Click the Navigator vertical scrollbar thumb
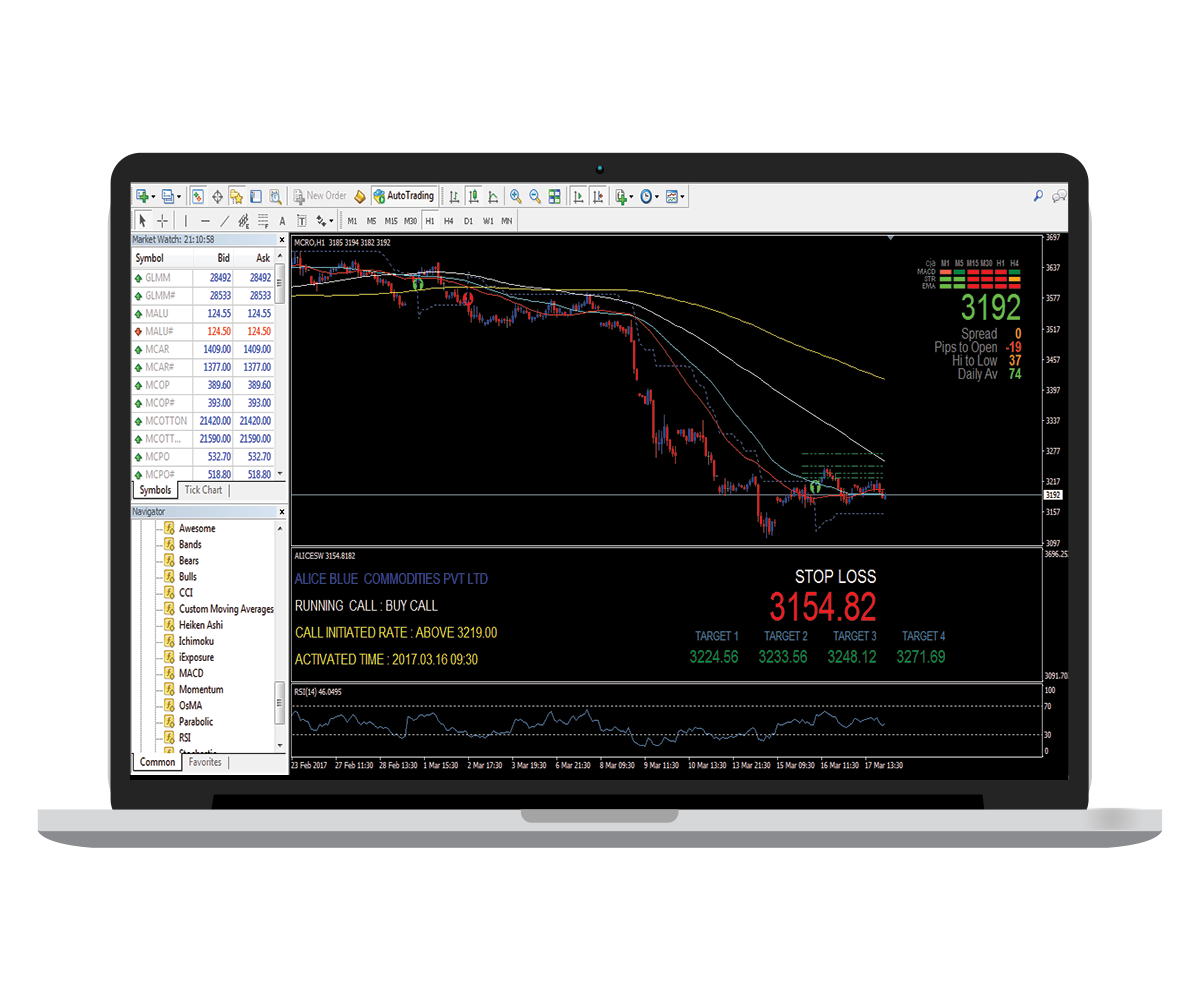 [280, 703]
